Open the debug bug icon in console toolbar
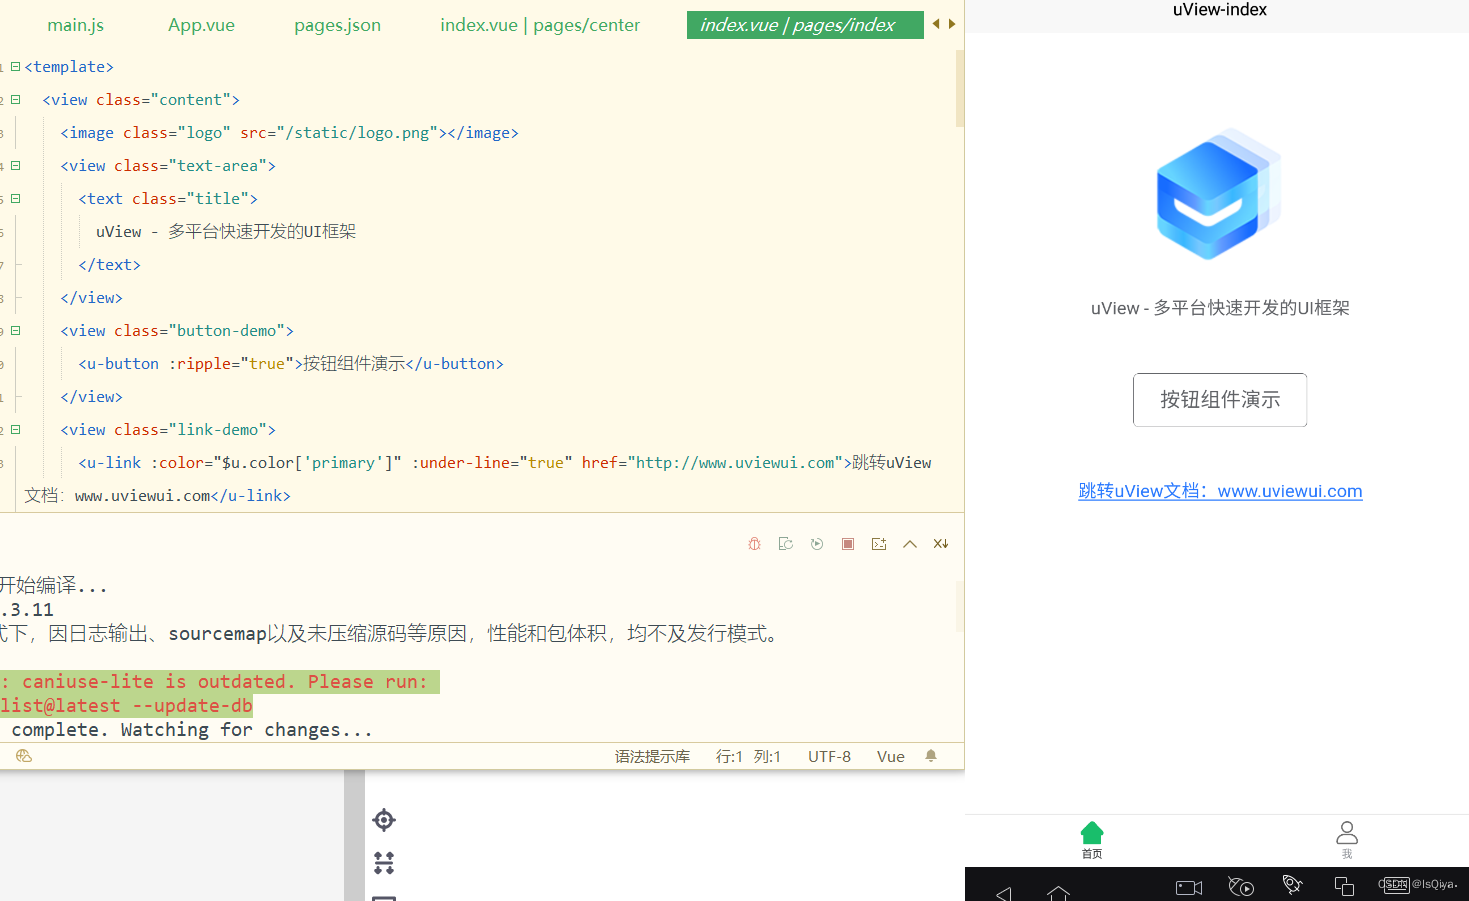Image resolution: width=1469 pixels, height=901 pixels. point(755,544)
